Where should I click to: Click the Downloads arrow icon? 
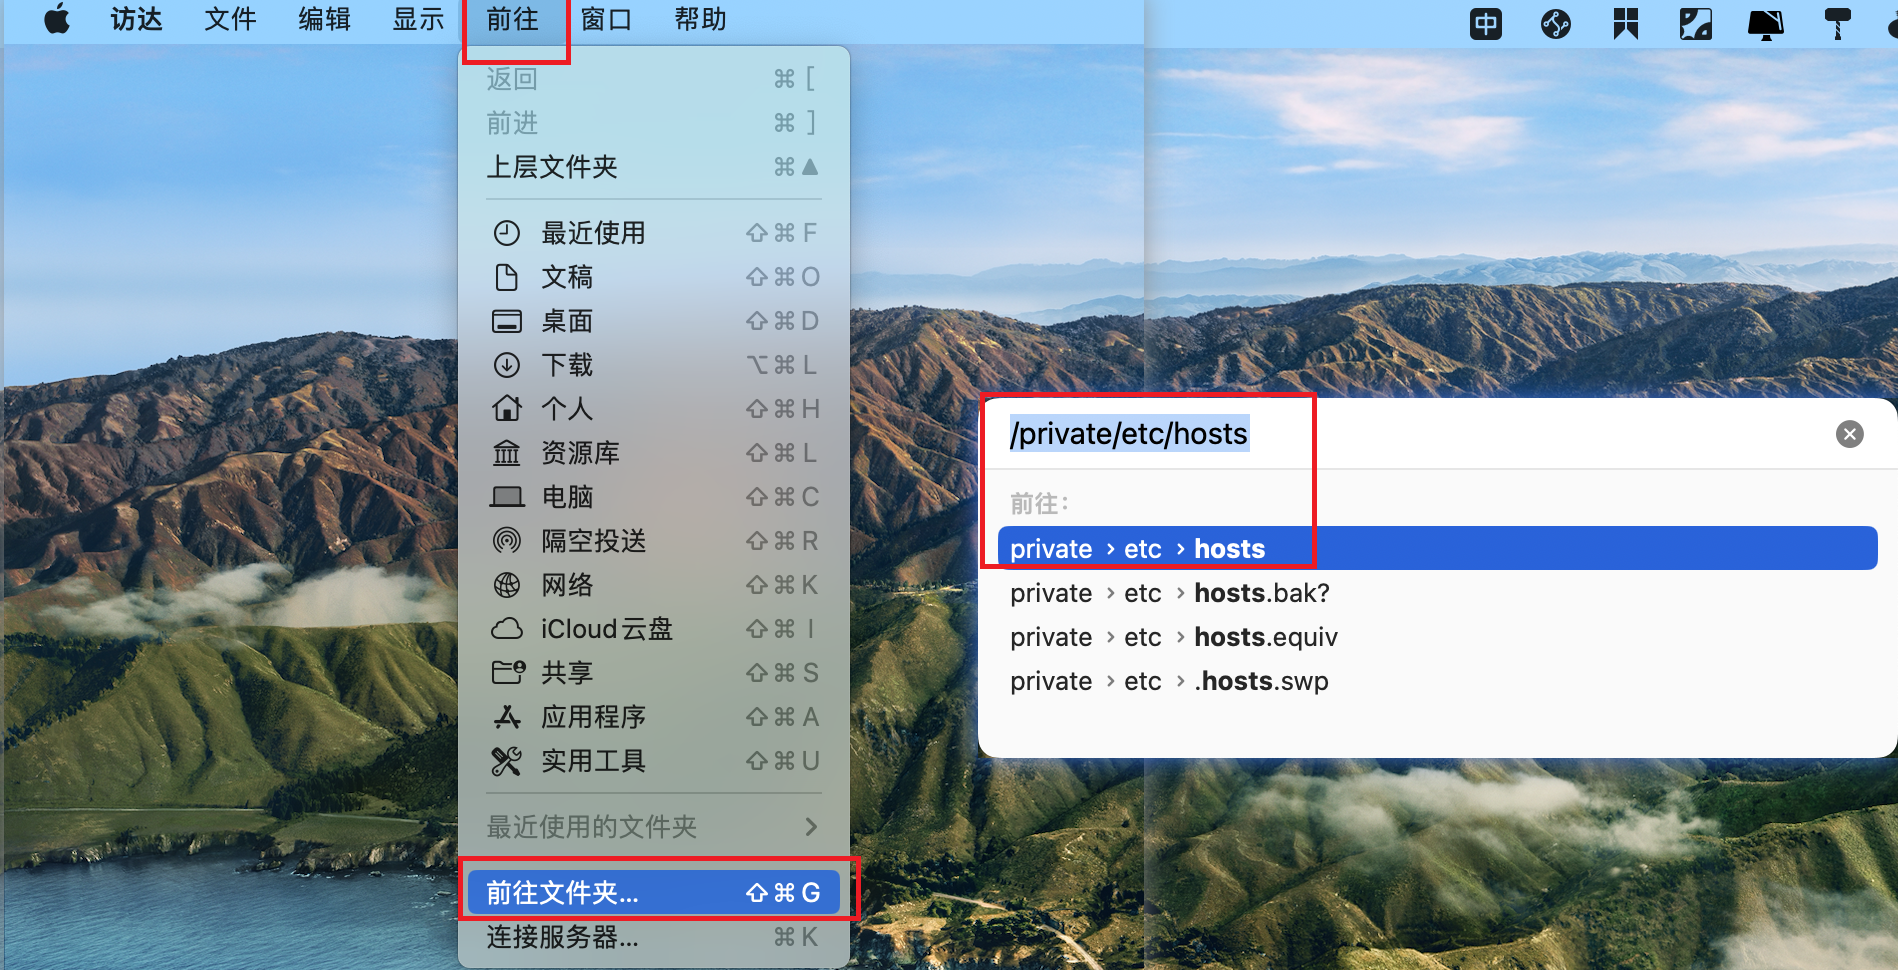coord(507,365)
